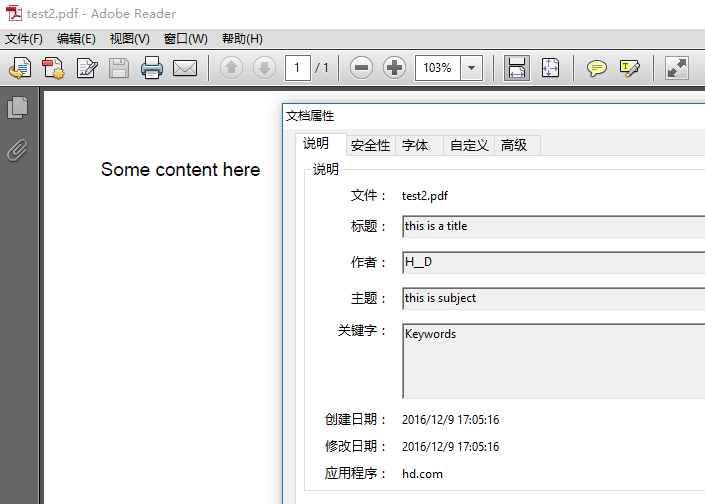Open the 窗口(W) menu
The height and width of the screenshot is (504, 705).
pos(186,39)
